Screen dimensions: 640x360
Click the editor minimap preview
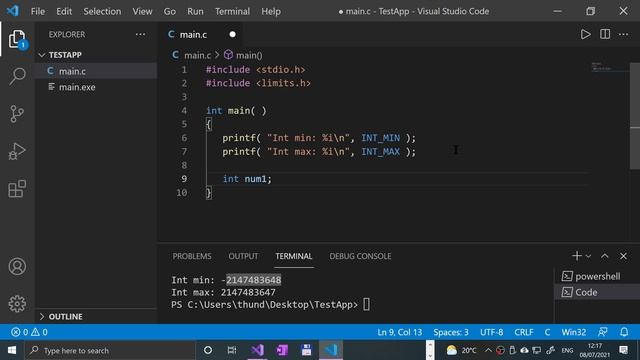[610, 67]
